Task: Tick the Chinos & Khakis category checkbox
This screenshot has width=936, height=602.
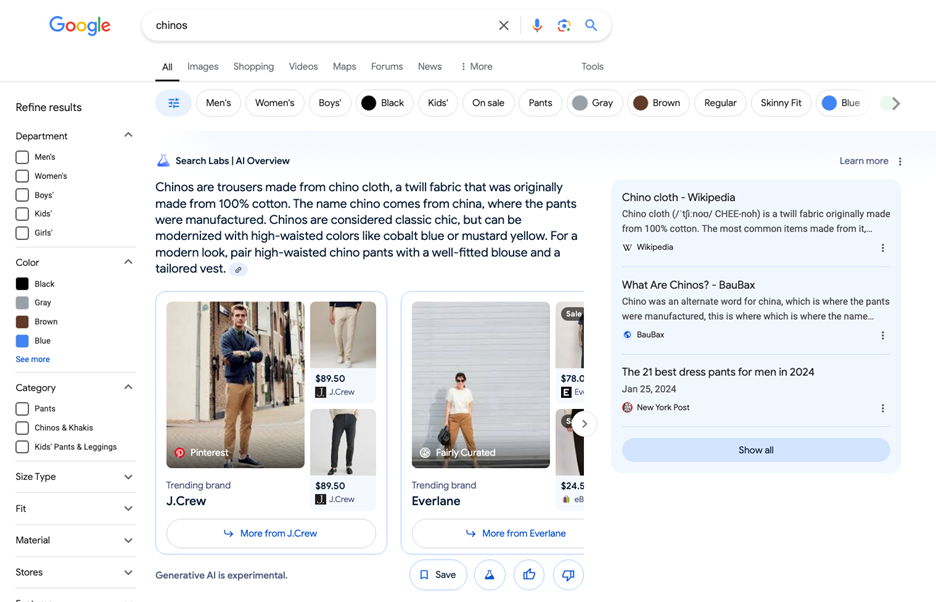Action: pyautogui.click(x=22, y=428)
